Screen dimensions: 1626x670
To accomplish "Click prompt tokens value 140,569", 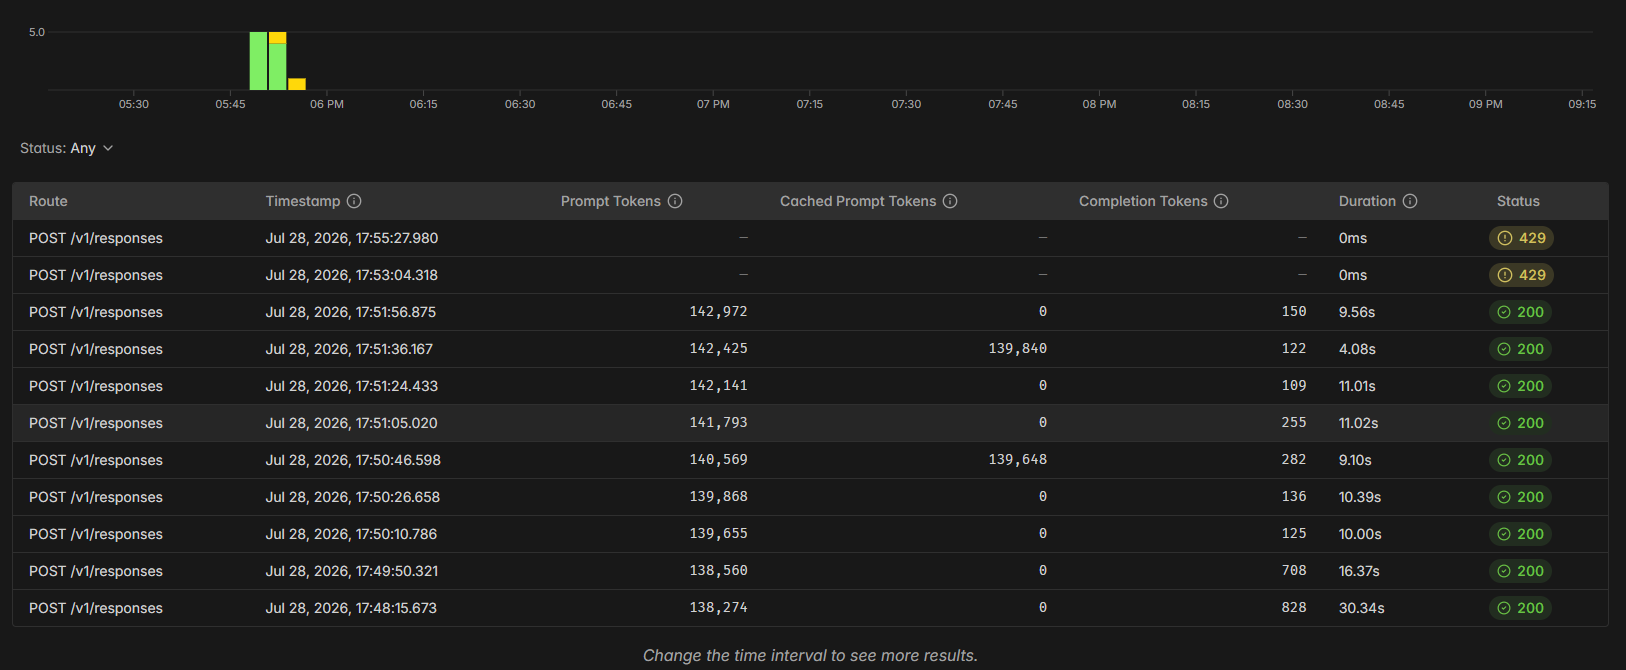I will pos(718,460).
